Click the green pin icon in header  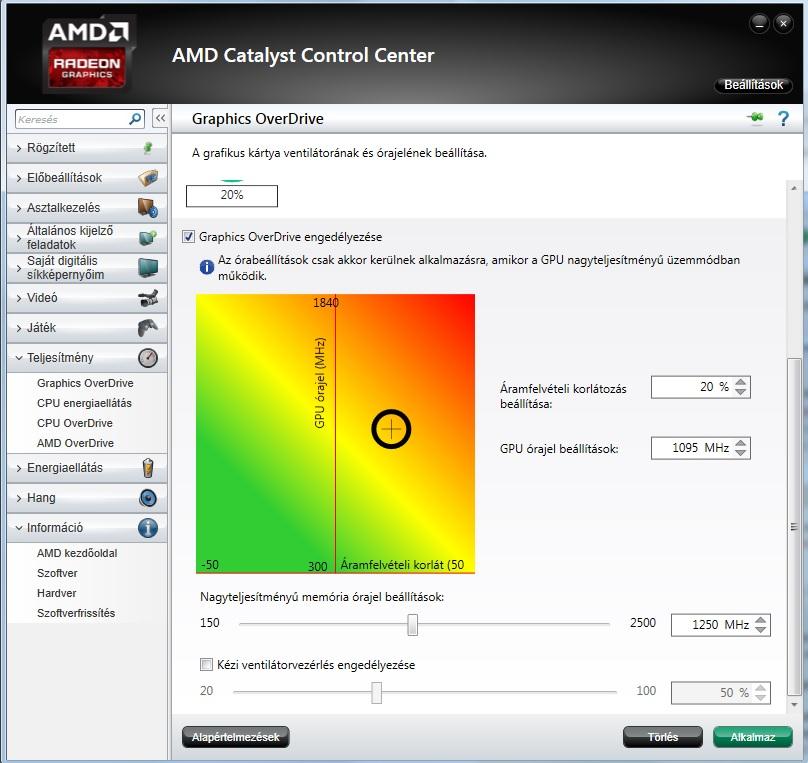tap(755, 118)
